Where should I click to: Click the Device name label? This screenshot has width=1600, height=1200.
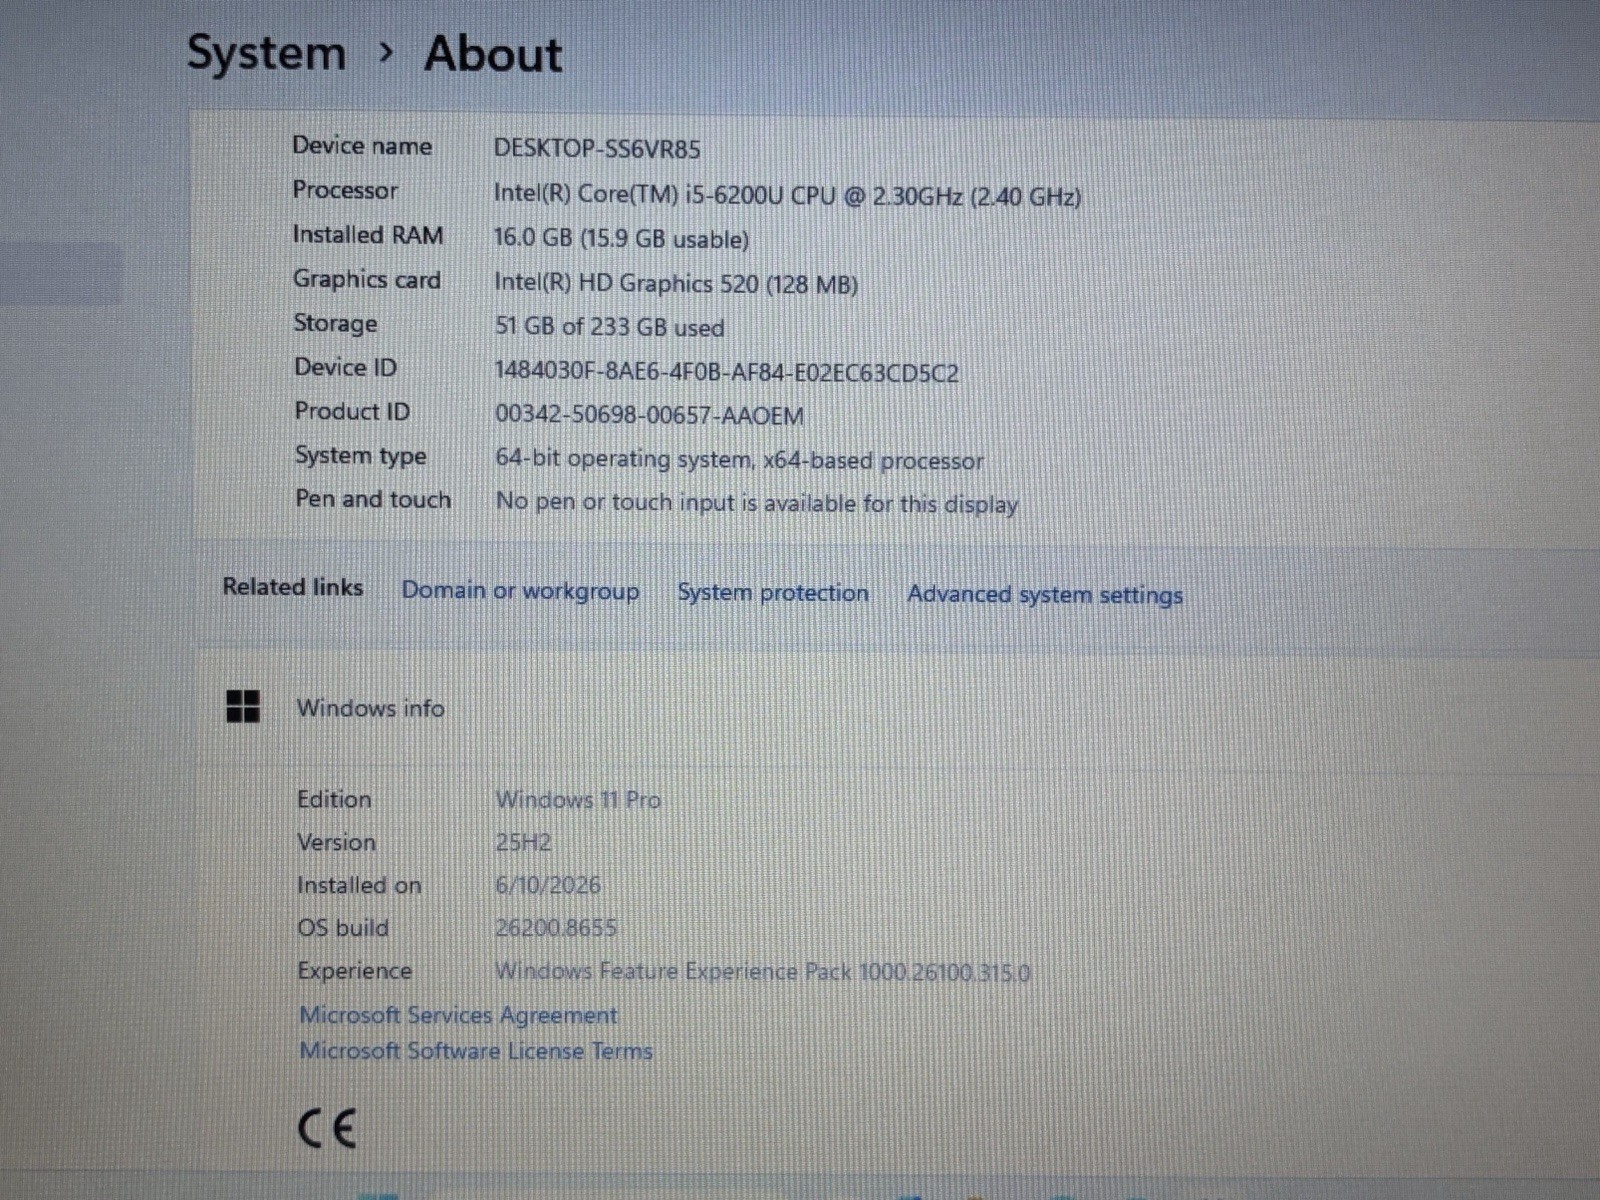click(x=362, y=146)
